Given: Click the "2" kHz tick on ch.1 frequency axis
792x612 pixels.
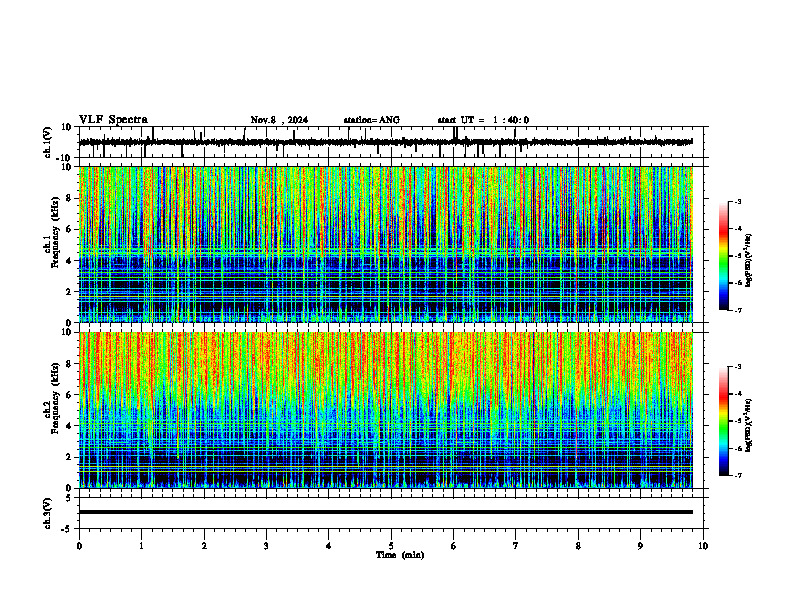Looking at the screenshot, I should [x=69, y=291].
